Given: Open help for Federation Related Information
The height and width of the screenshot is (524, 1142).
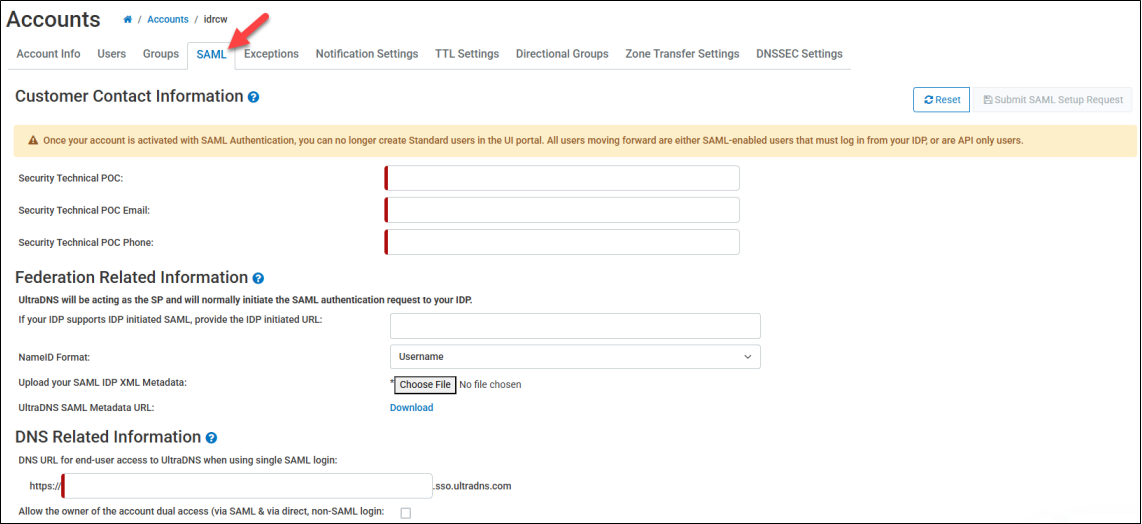Looking at the screenshot, I should point(258,279).
